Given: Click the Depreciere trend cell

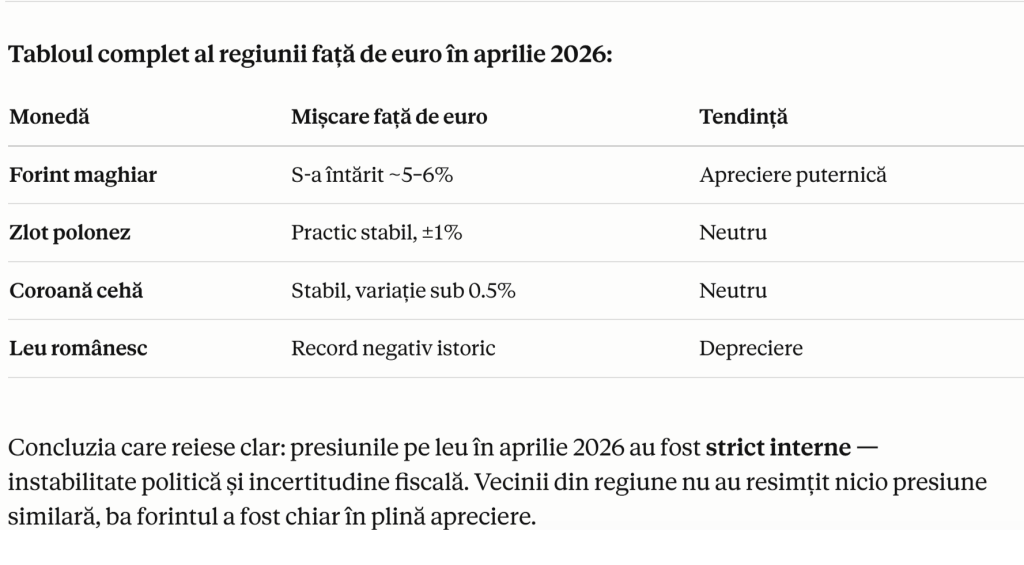Looking at the screenshot, I should point(751,348).
